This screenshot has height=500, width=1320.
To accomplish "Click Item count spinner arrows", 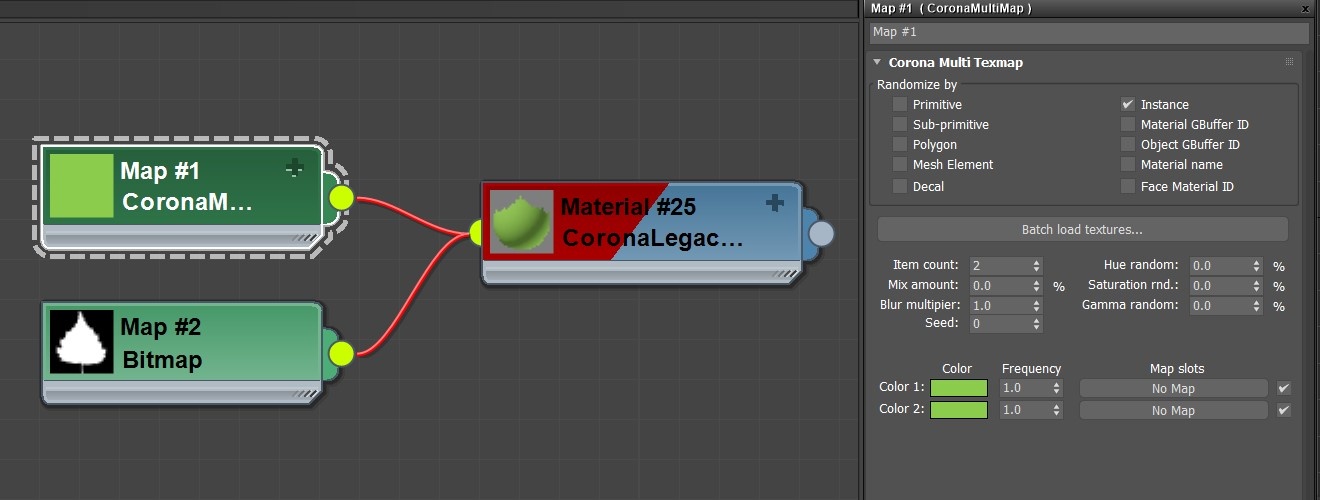I will tap(1036, 266).
